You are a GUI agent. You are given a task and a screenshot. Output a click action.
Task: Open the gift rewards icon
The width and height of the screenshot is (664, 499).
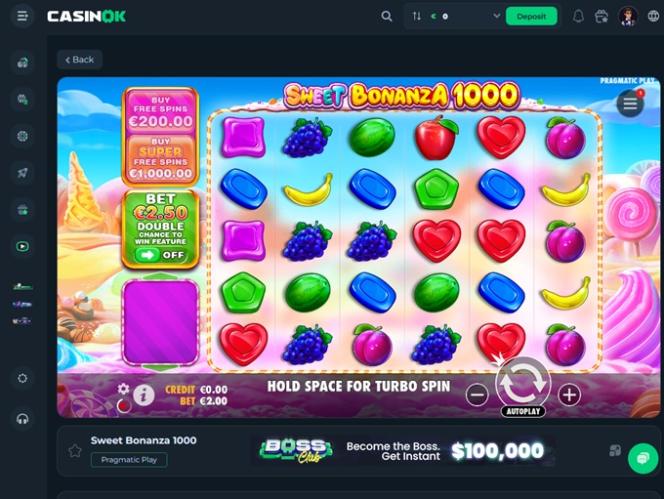pyautogui.click(x=601, y=17)
